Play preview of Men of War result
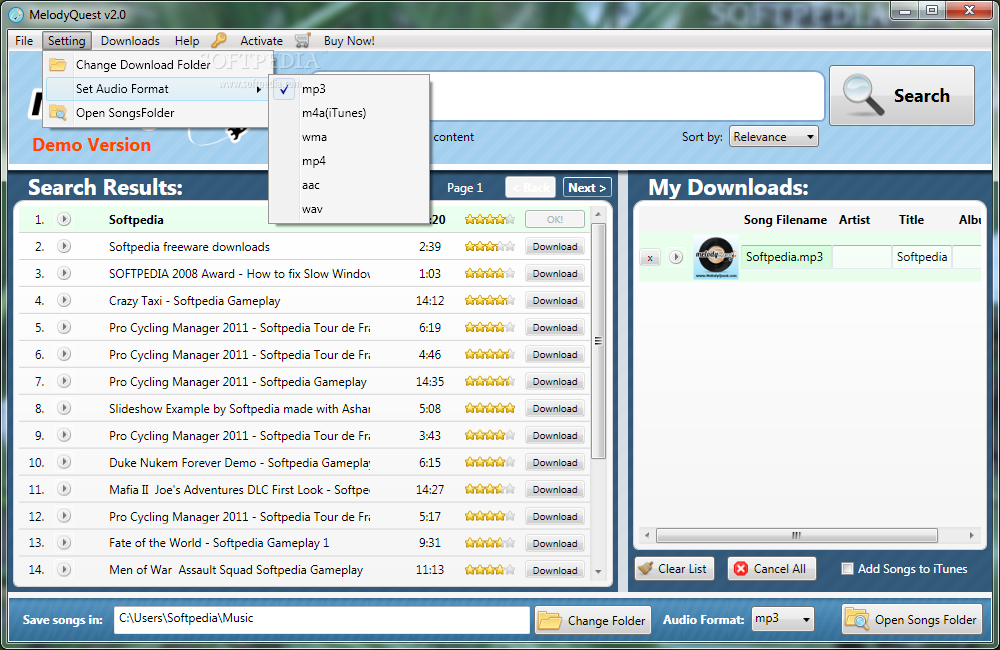 (64, 570)
